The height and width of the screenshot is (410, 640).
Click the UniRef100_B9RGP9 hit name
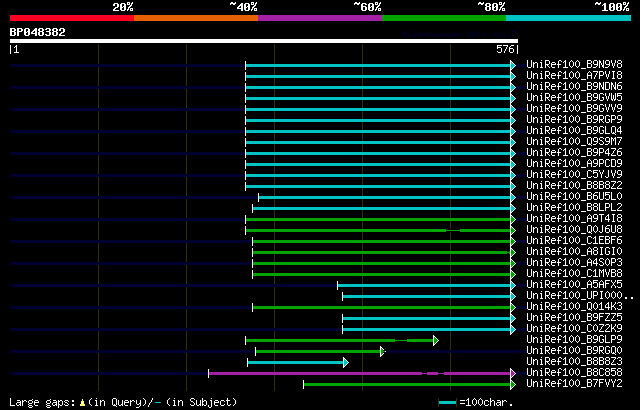click(574, 120)
